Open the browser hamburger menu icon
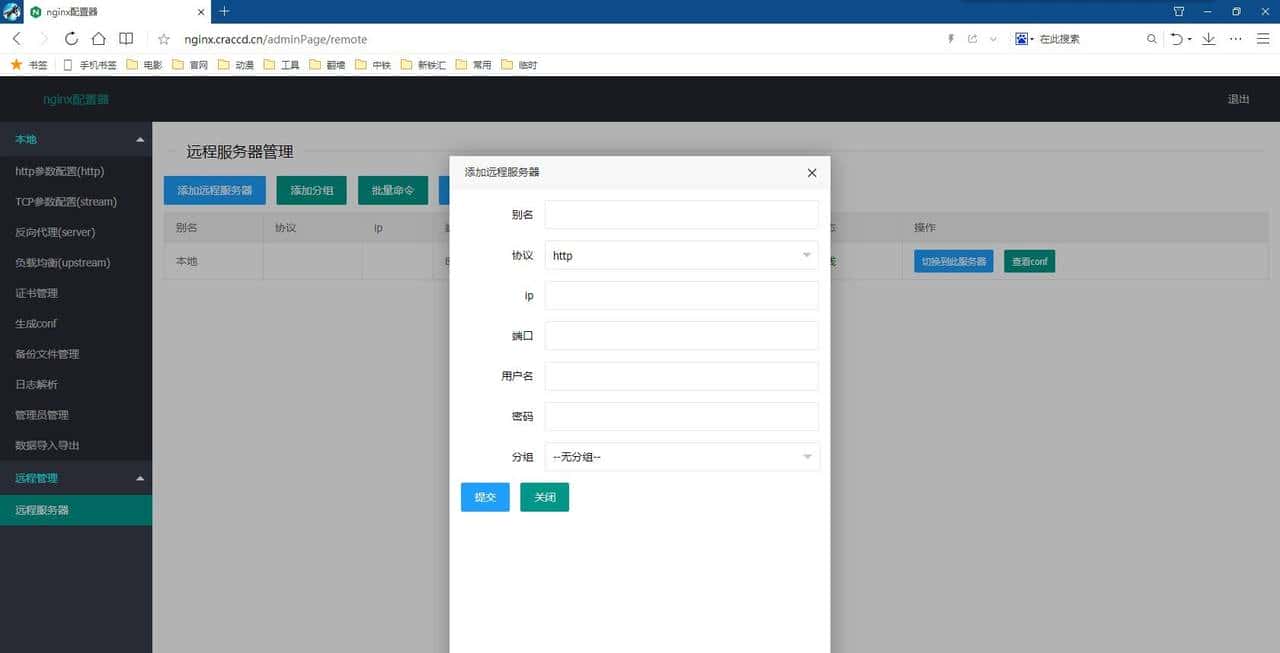This screenshot has width=1280, height=653. pyautogui.click(x=1264, y=38)
